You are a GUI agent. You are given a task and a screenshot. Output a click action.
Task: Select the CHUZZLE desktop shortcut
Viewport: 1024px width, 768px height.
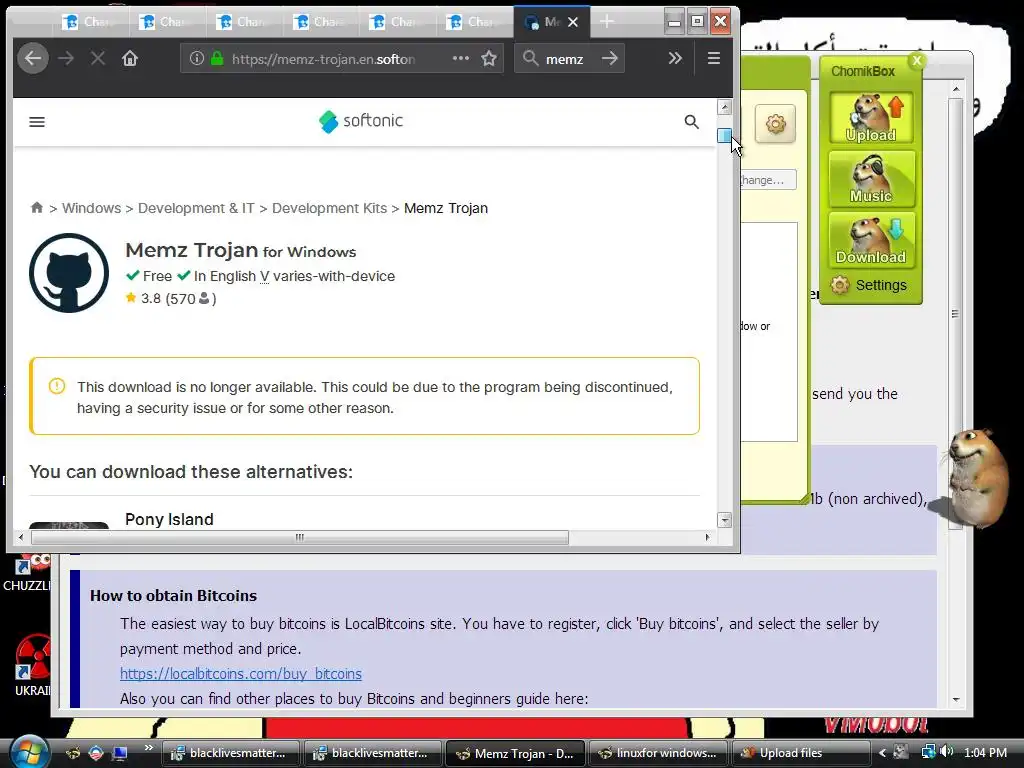pos(27,573)
